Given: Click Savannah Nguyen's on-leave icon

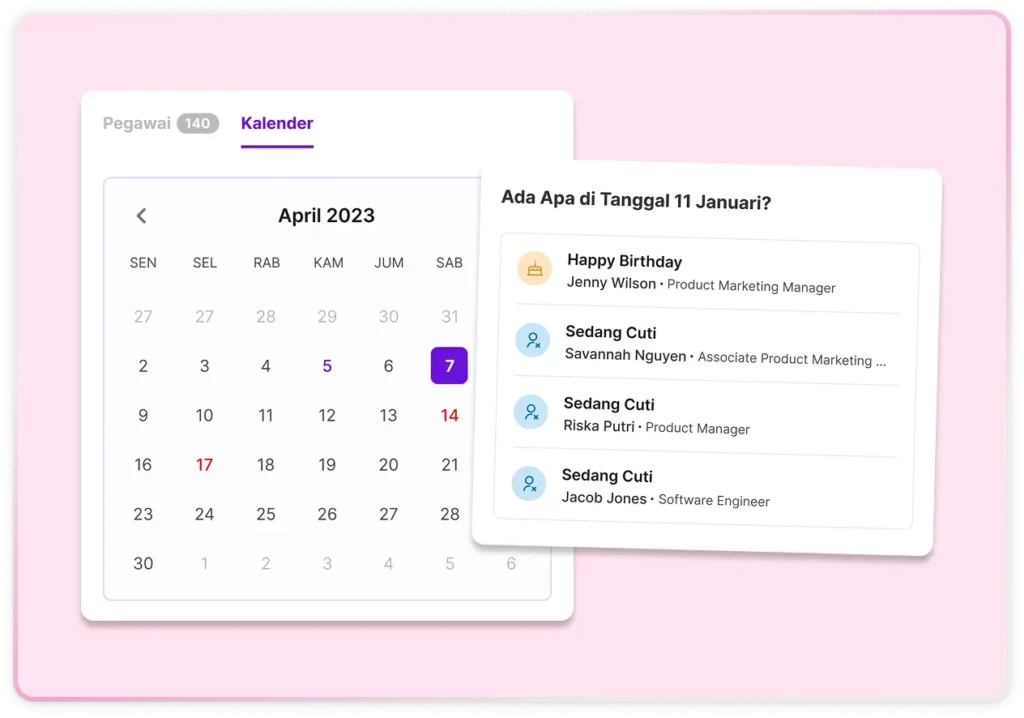Looking at the screenshot, I should click(x=533, y=340).
